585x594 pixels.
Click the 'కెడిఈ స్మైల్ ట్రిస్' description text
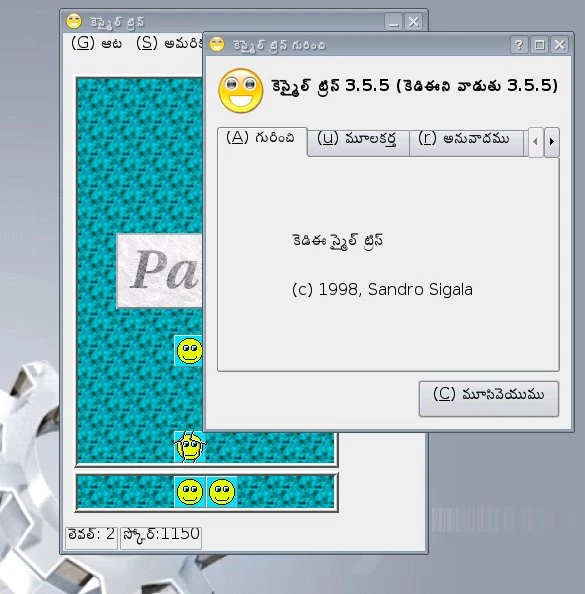click(337, 241)
